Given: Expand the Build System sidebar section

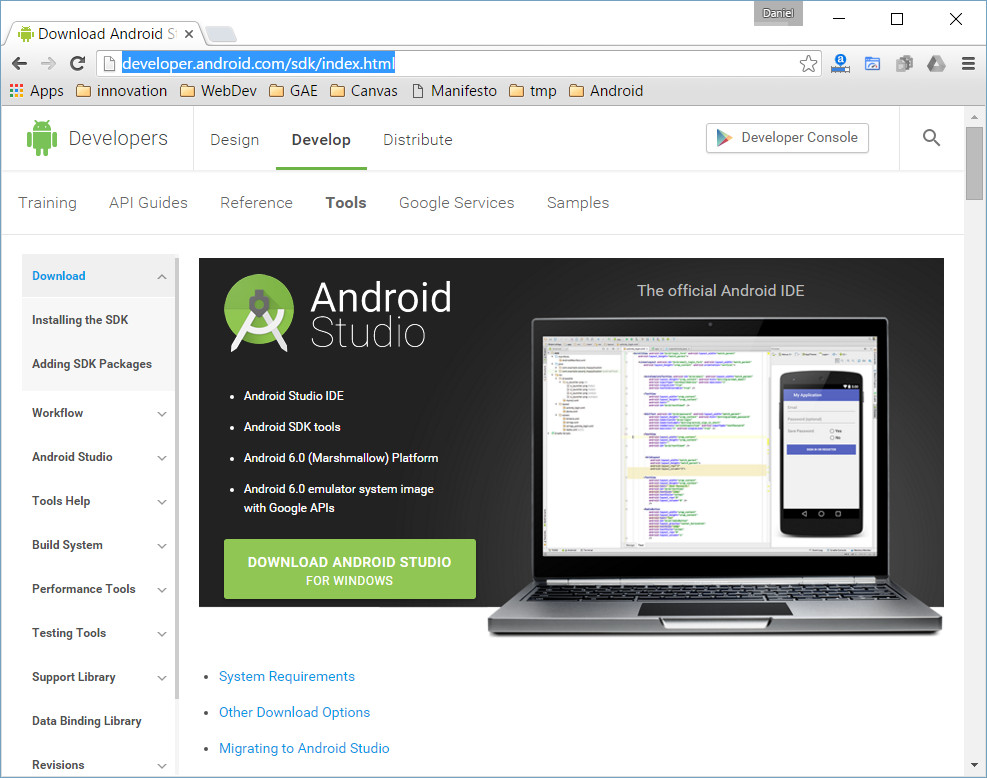Looking at the screenshot, I should pyautogui.click(x=162, y=546).
